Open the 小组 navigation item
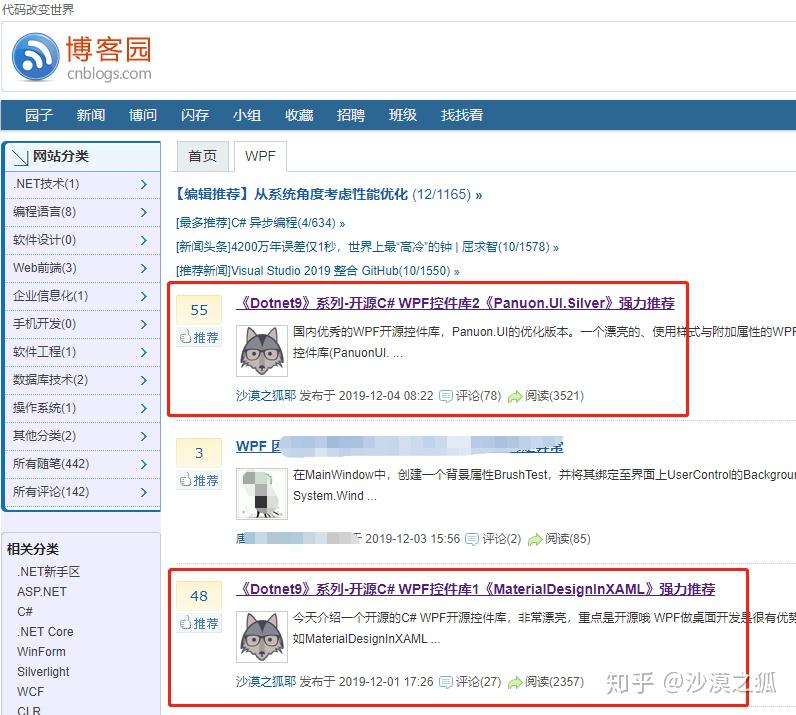The width and height of the screenshot is (796, 715). click(x=247, y=115)
